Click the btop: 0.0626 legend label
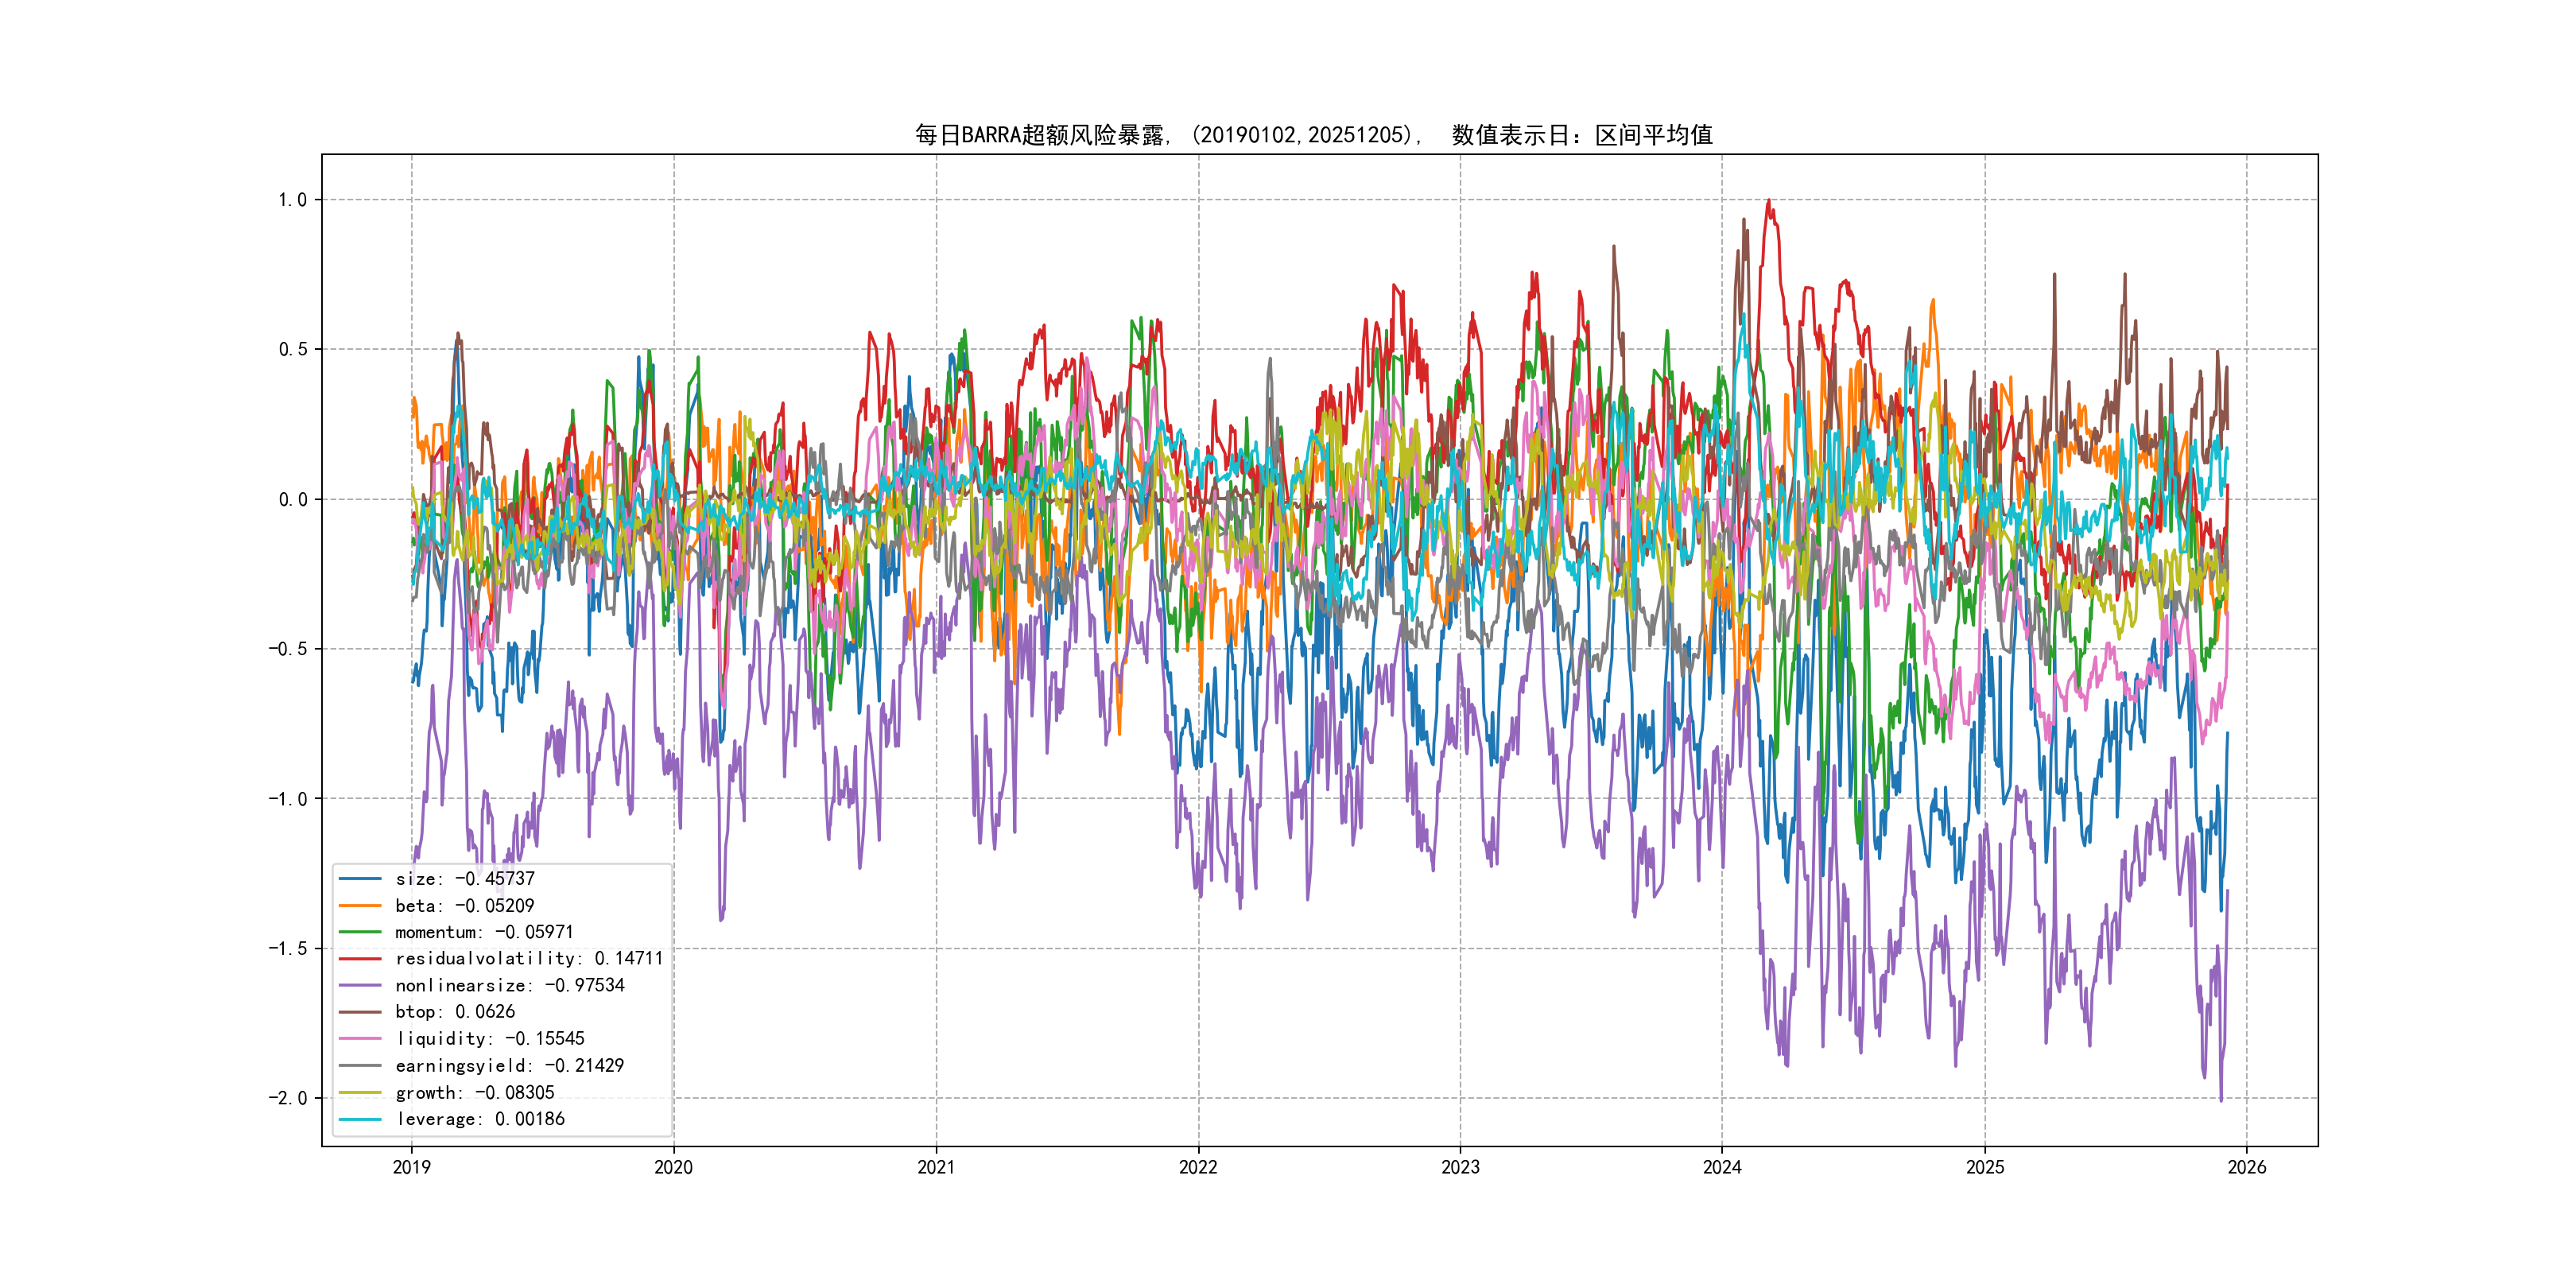This screenshot has width=2576, height=1288. pyautogui.click(x=455, y=1012)
